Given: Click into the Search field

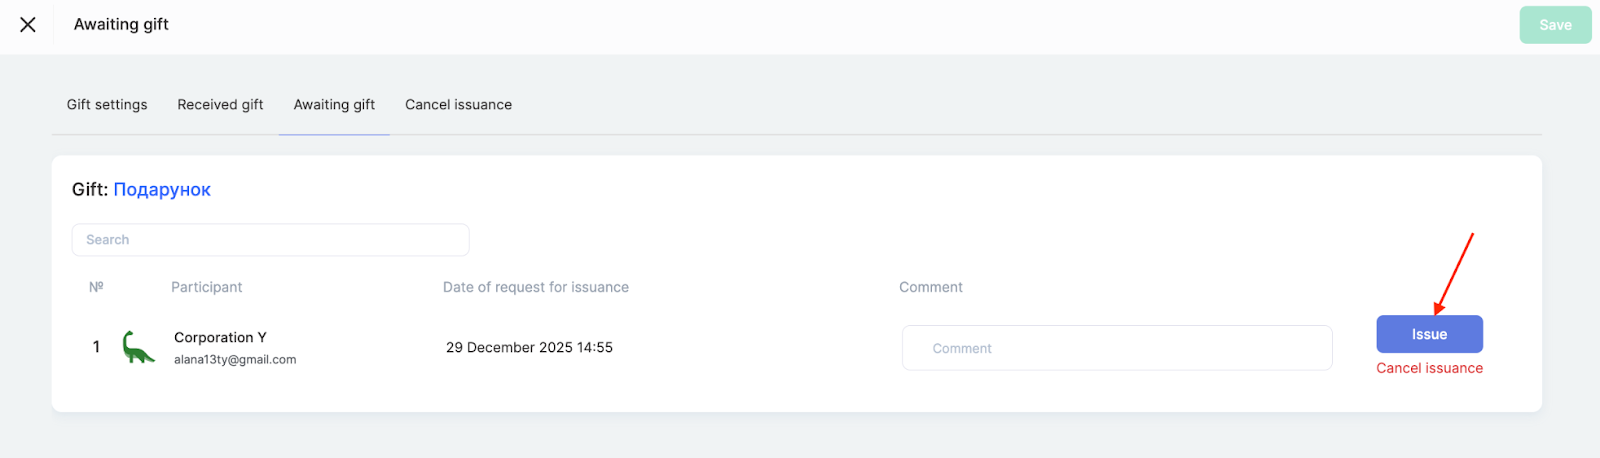Looking at the screenshot, I should click(270, 240).
